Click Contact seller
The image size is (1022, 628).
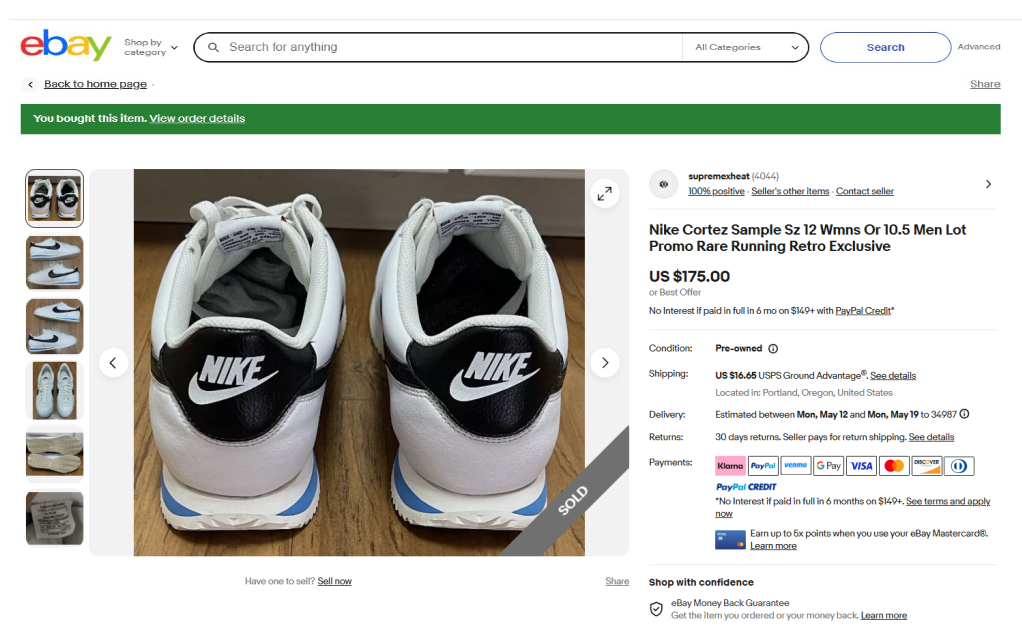coord(865,192)
